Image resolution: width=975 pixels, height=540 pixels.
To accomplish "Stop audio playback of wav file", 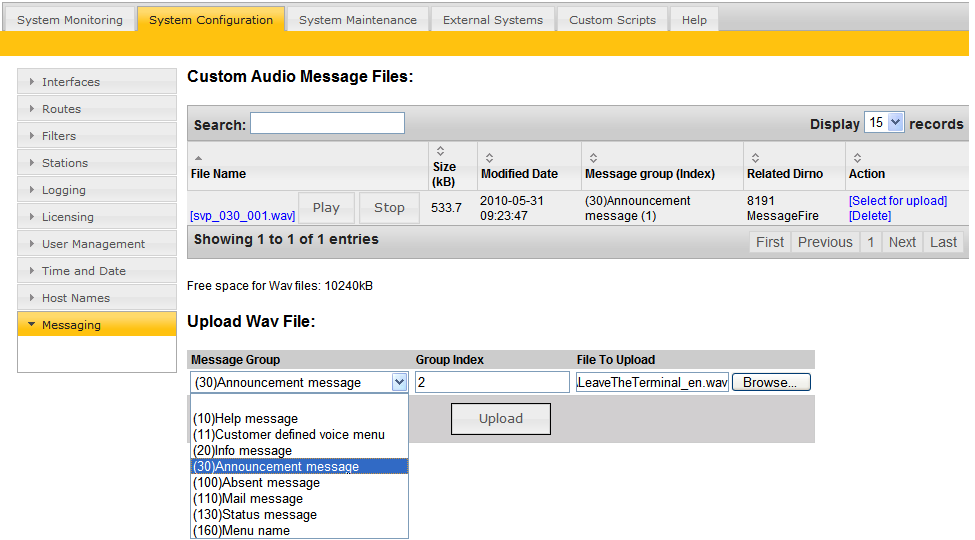I will (389, 208).
